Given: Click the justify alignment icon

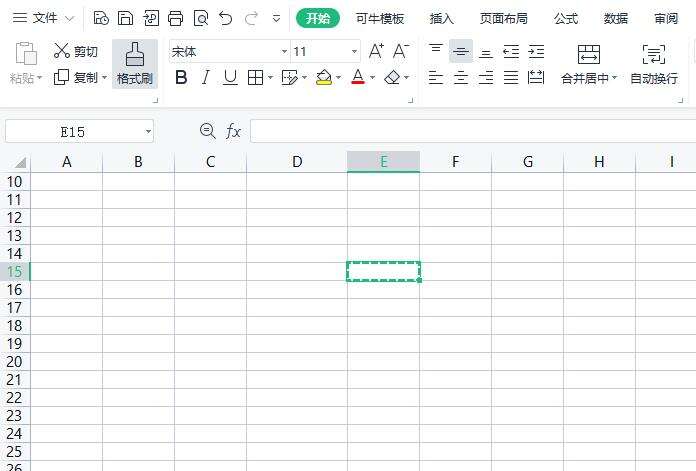Looking at the screenshot, I should [x=511, y=78].
